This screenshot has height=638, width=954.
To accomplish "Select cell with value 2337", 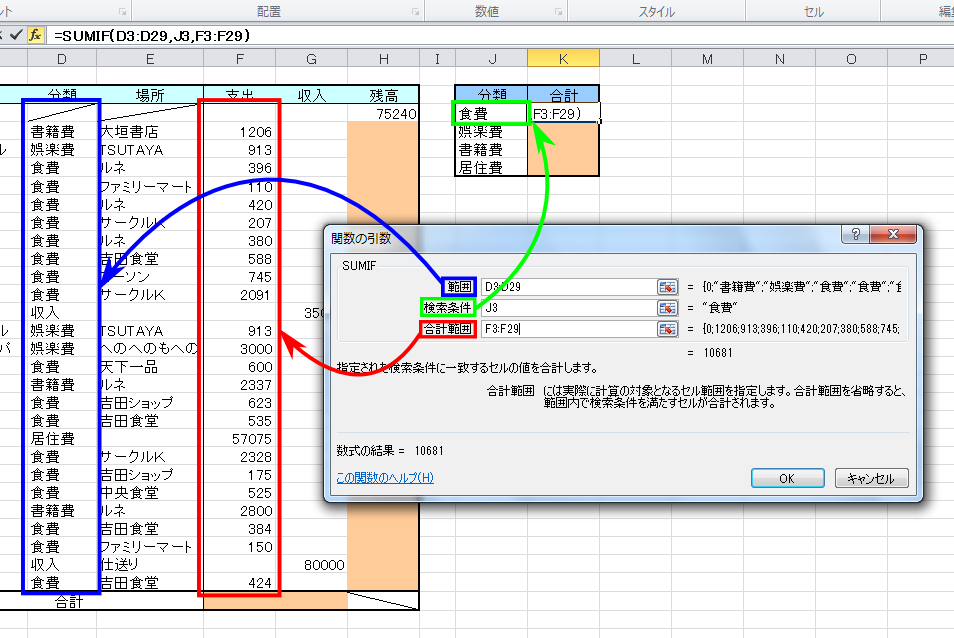I will coord(240,385).
